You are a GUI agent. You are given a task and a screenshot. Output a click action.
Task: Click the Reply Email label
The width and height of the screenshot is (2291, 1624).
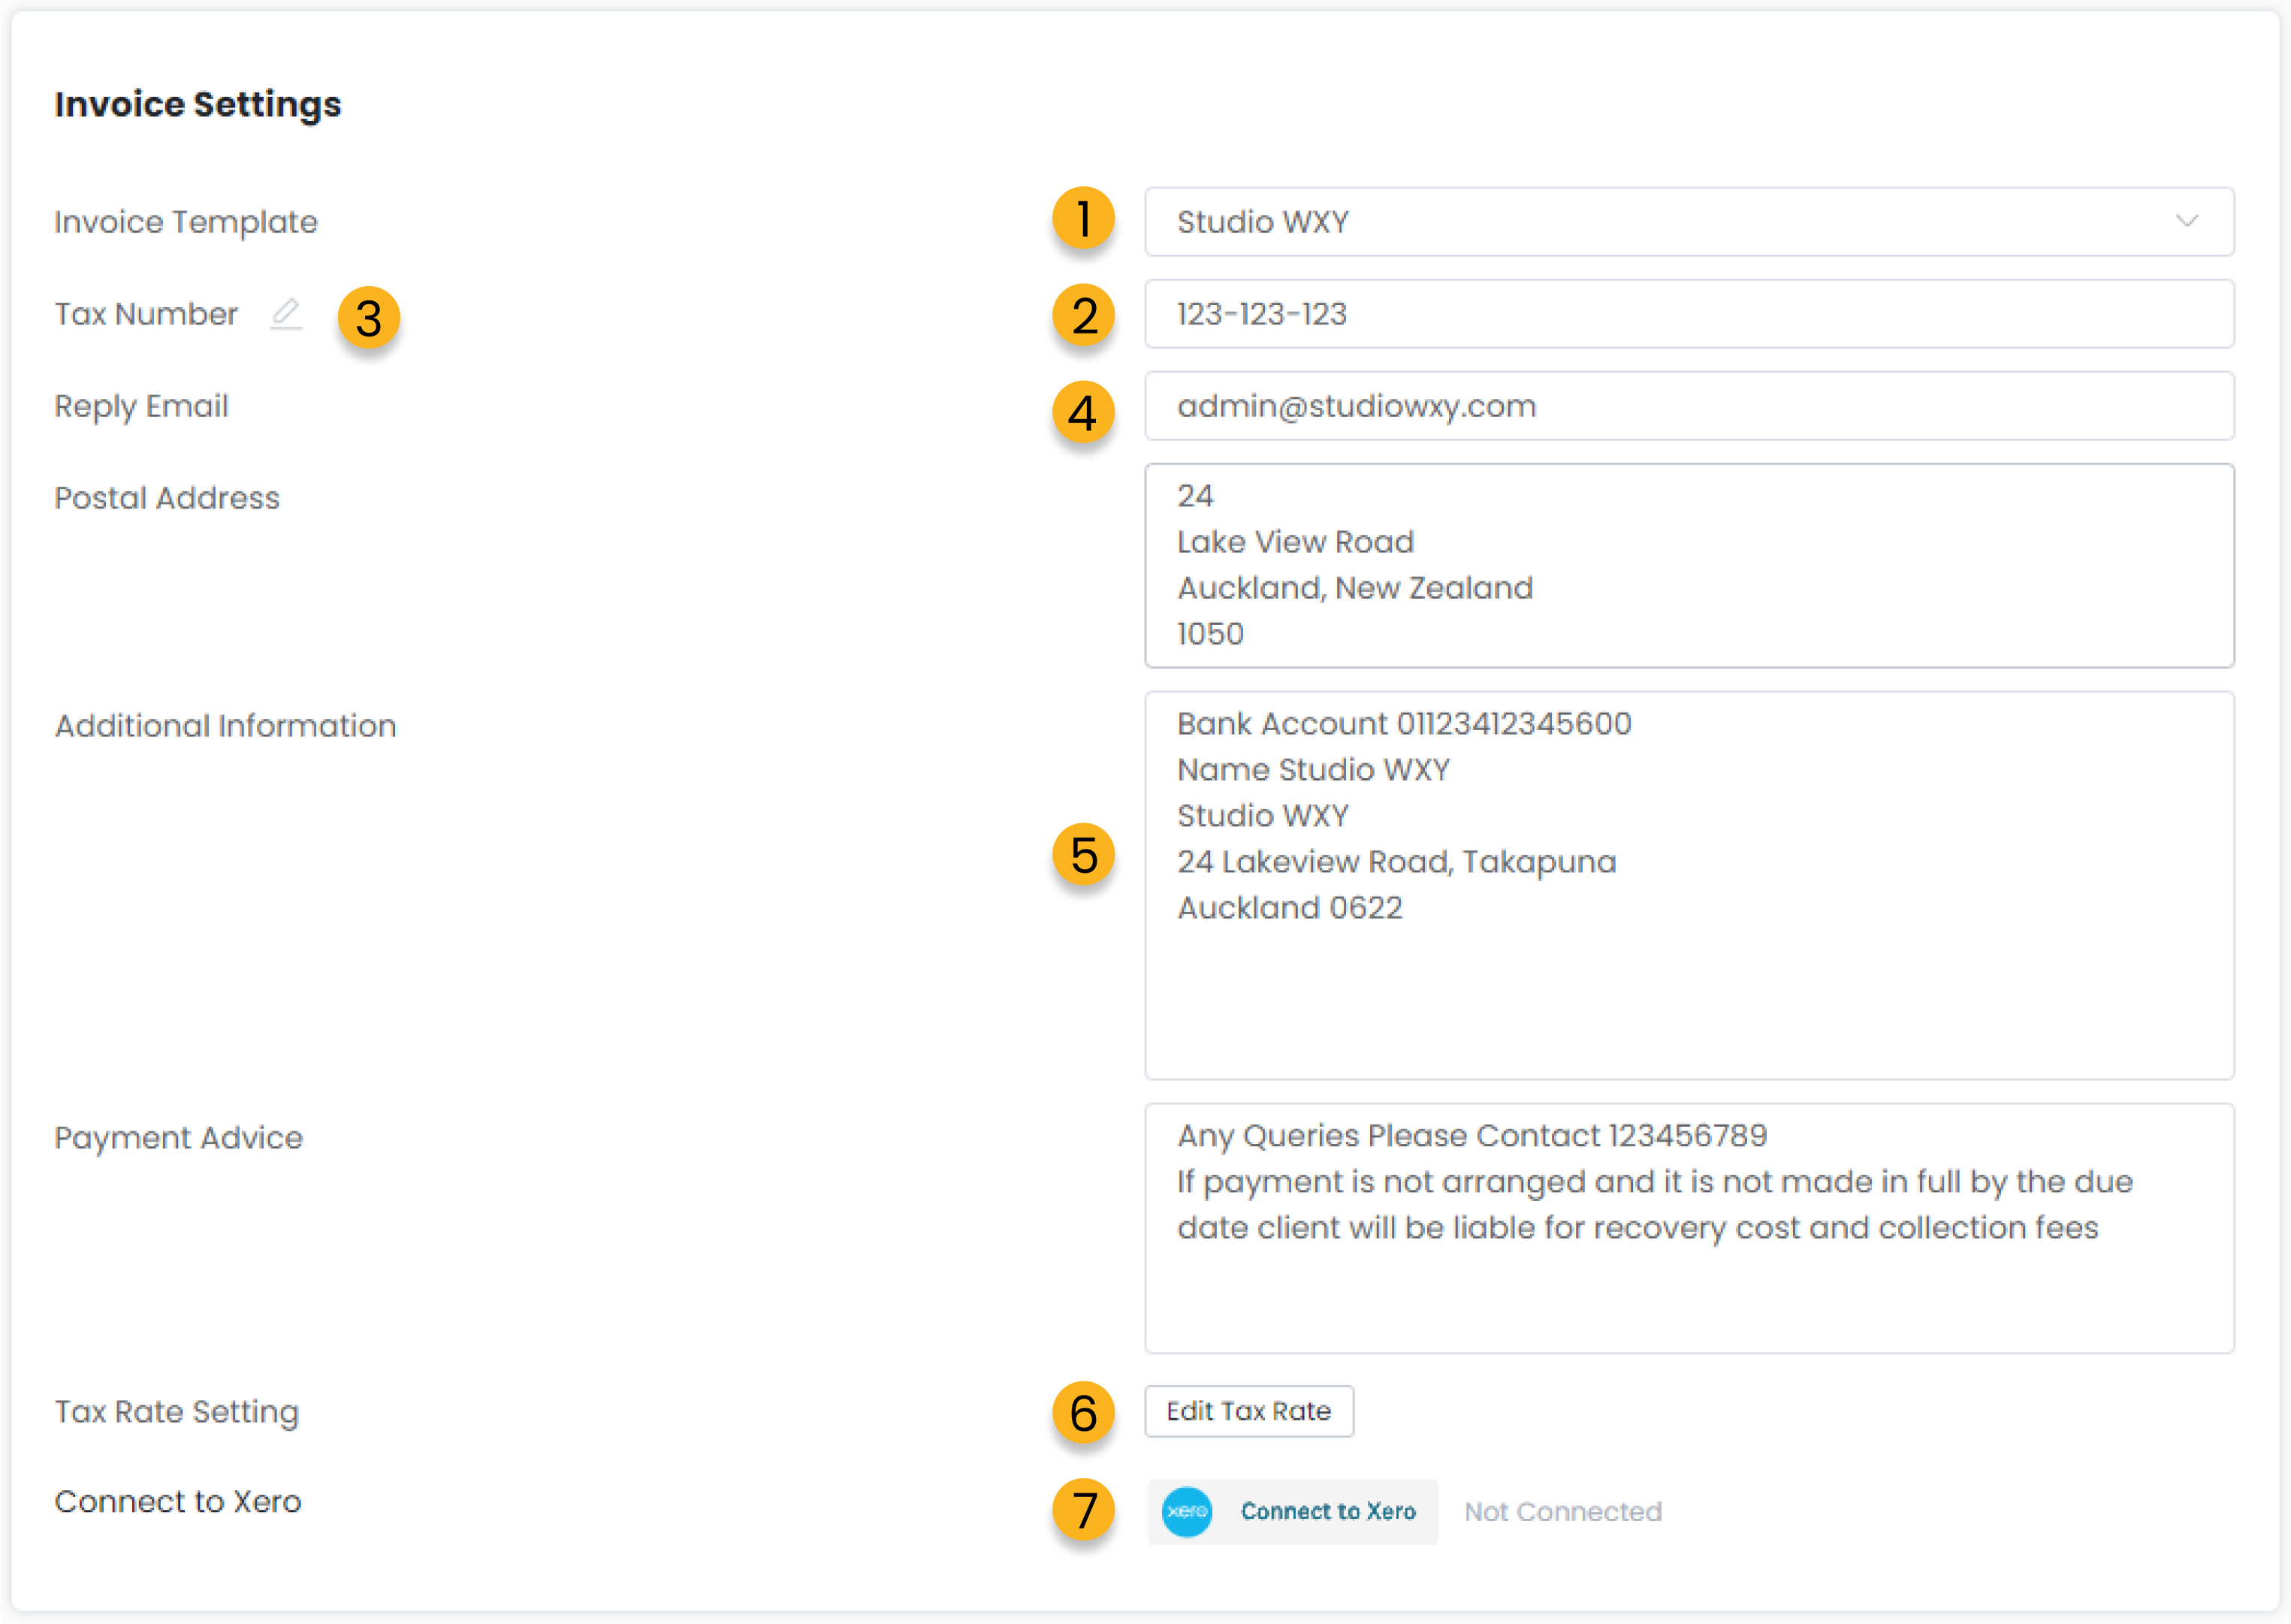pos(141,406)
